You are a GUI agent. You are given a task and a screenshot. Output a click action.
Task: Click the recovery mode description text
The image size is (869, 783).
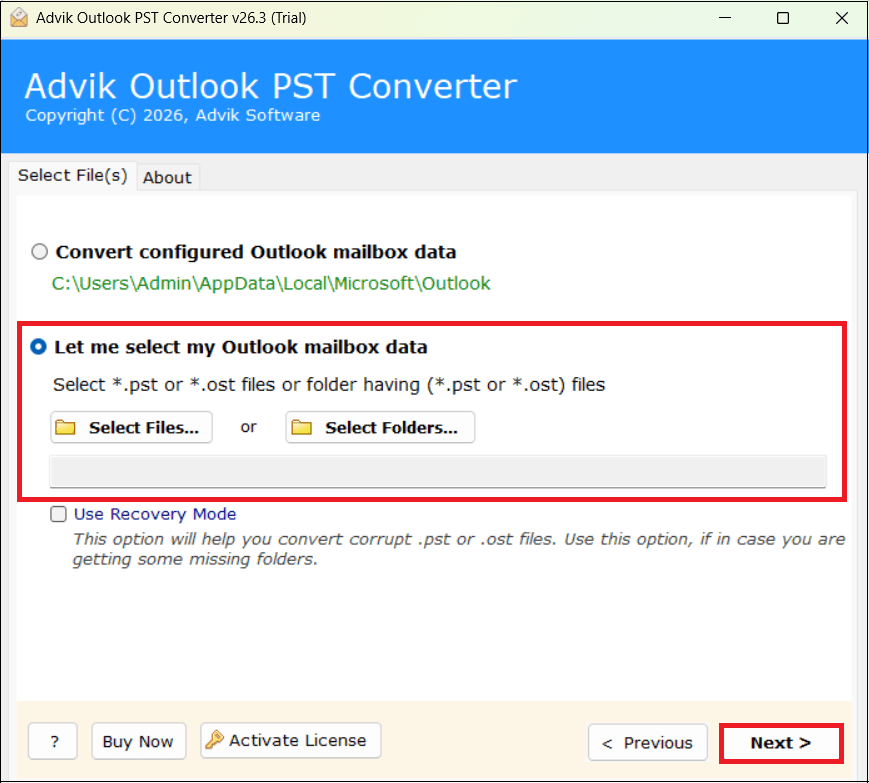[459, 549]
